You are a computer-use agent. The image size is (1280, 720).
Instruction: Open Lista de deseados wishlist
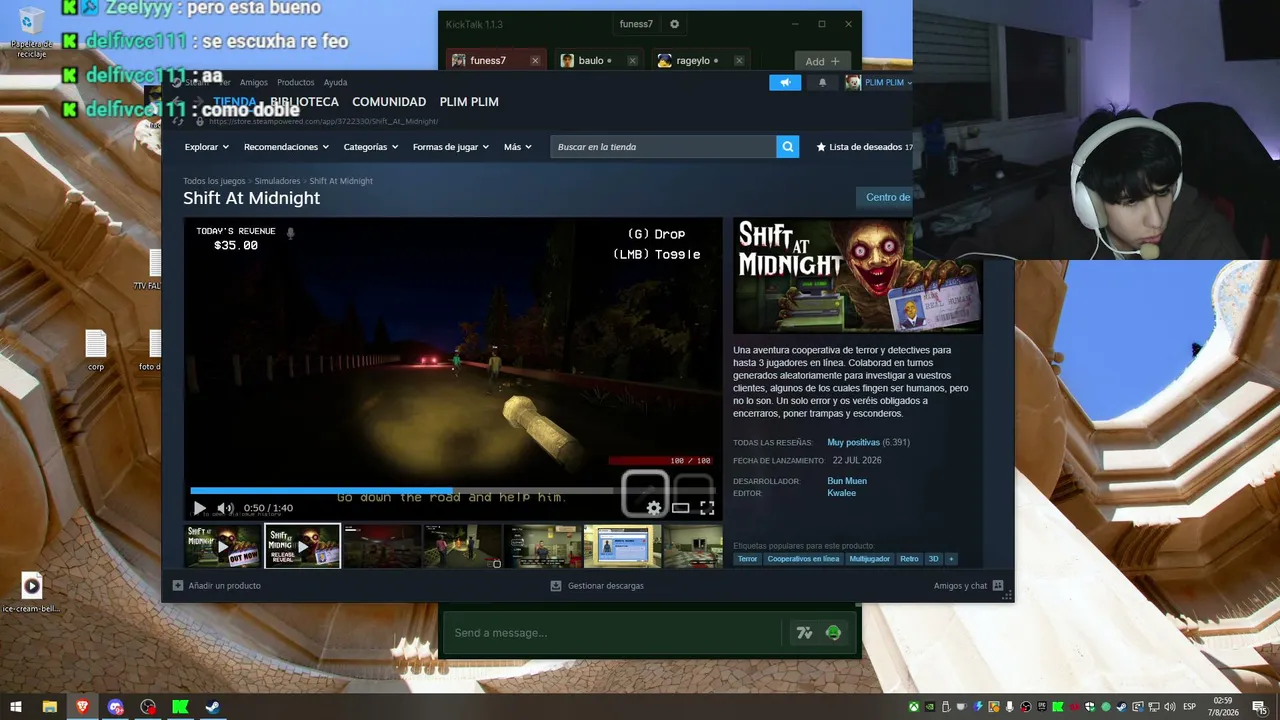click(x=864, y=147)
